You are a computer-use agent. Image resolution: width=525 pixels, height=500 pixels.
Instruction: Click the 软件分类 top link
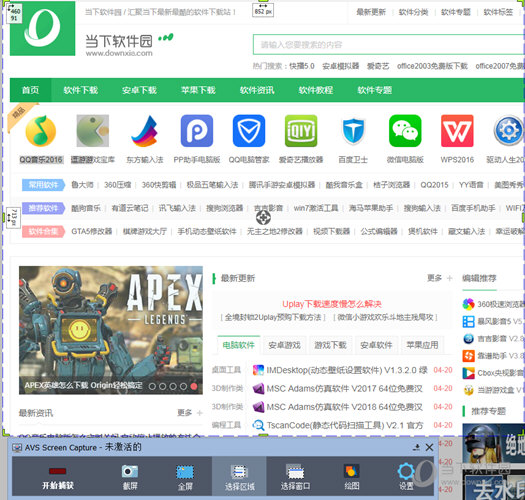pyautogui.click(x=414, y=12)
